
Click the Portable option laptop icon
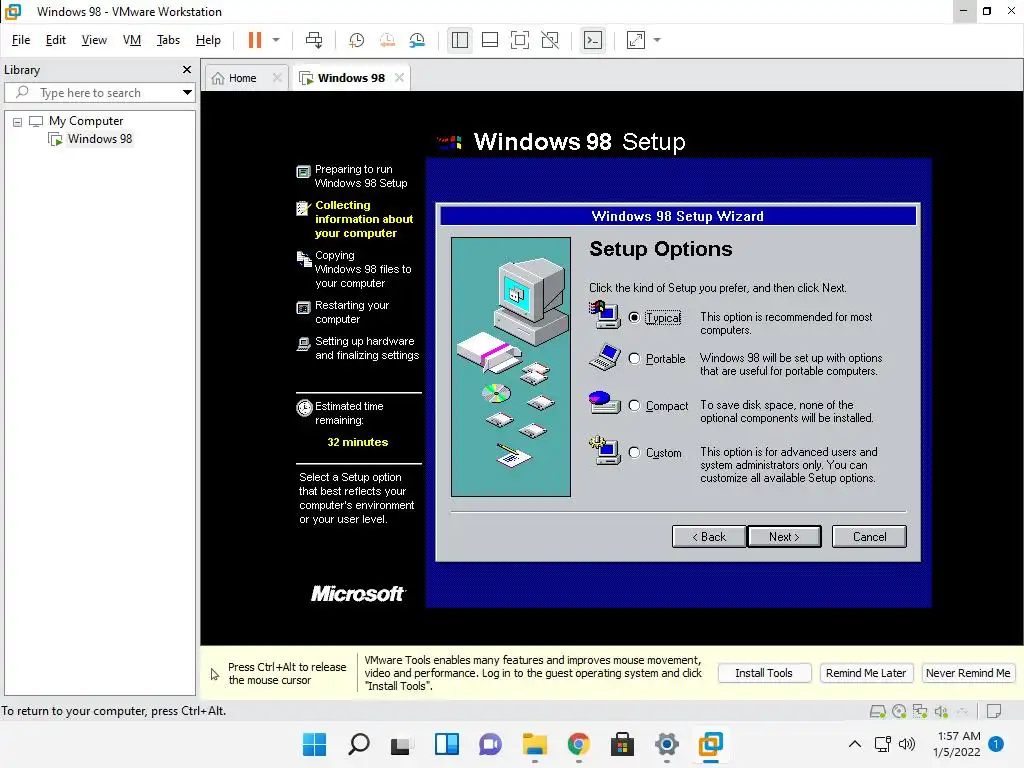coord(605,357)
